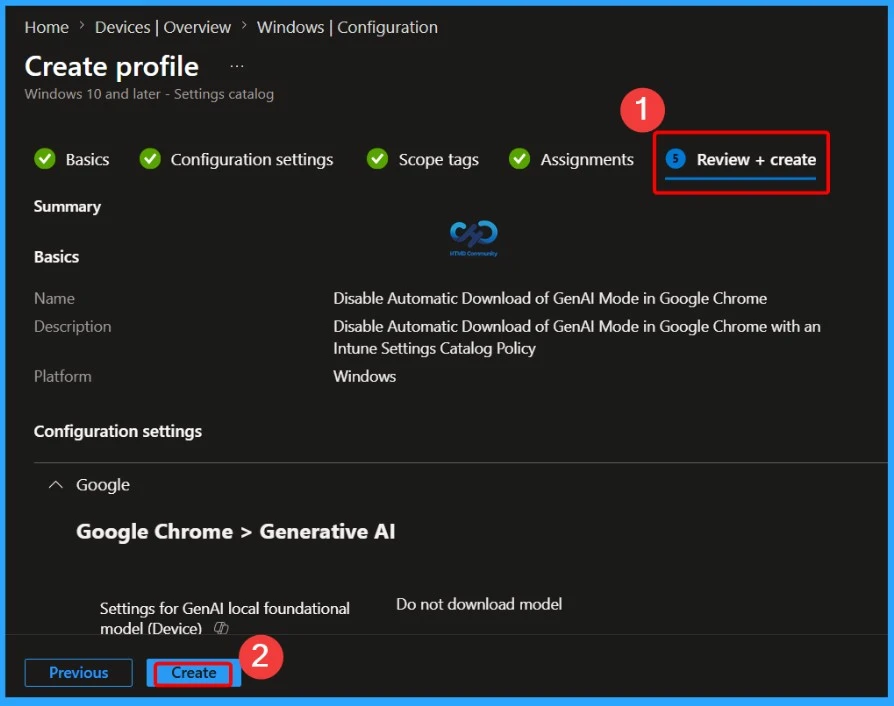The height and width of the screenshot is (706, 894).
Task: Click the green checkmark icon beside Basics
Action: coord(44,159)
